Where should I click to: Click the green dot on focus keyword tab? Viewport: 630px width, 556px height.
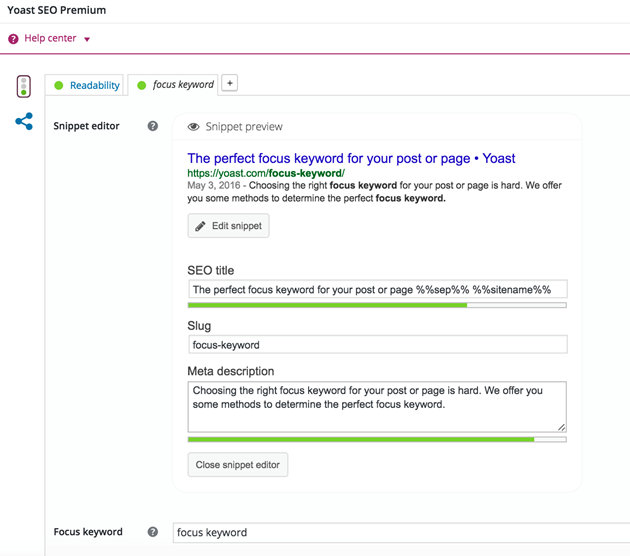[x=141, y=85]
